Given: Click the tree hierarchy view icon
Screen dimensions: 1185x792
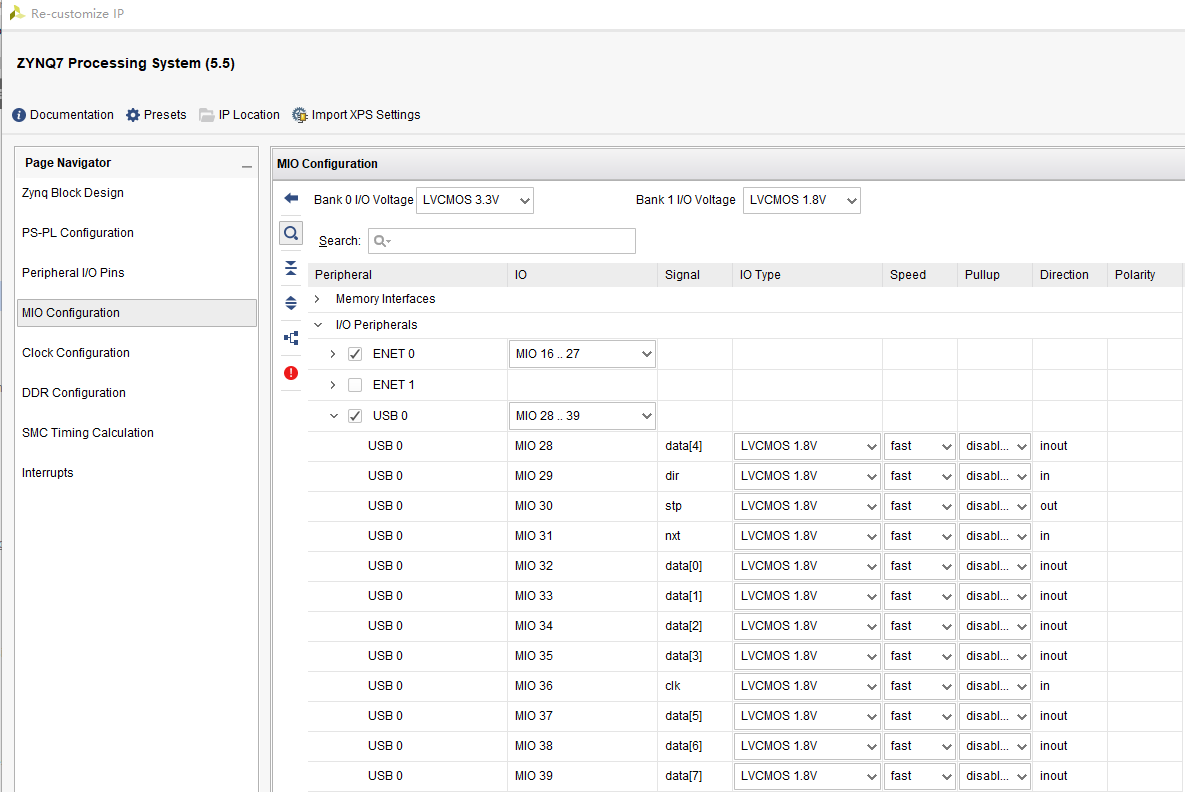Looking at the screenshot, I should [x=291, y=338].
